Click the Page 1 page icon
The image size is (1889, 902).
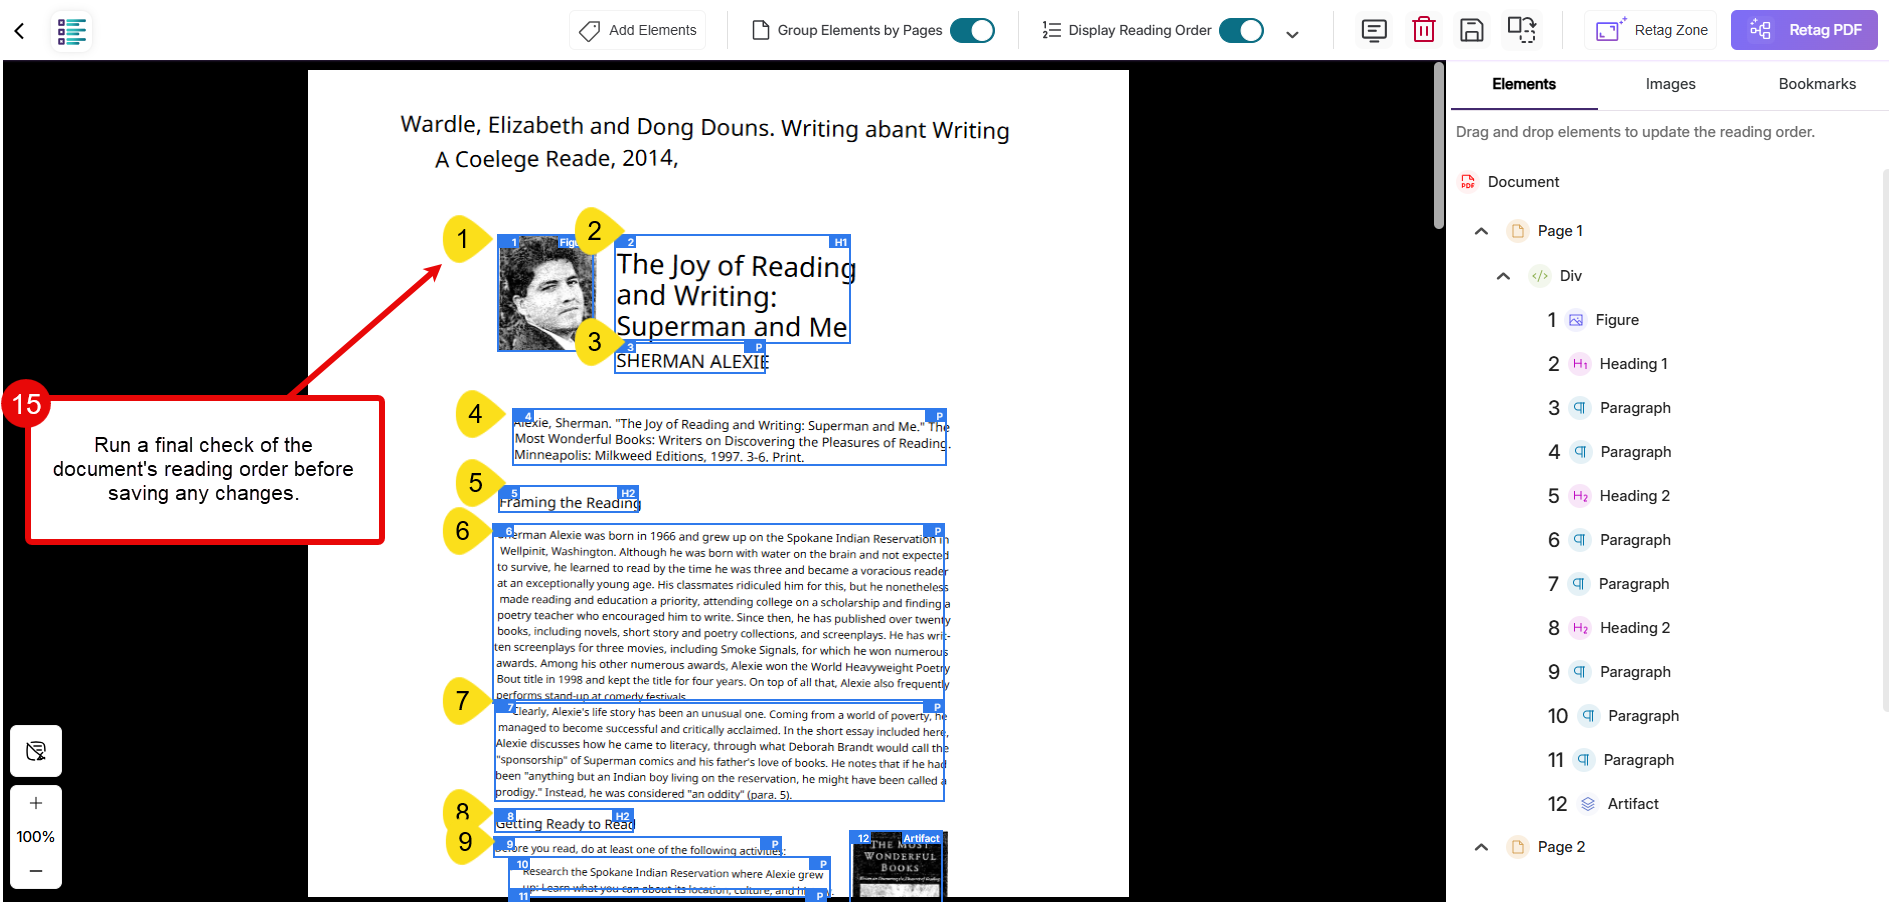[x=1517, y=231]
